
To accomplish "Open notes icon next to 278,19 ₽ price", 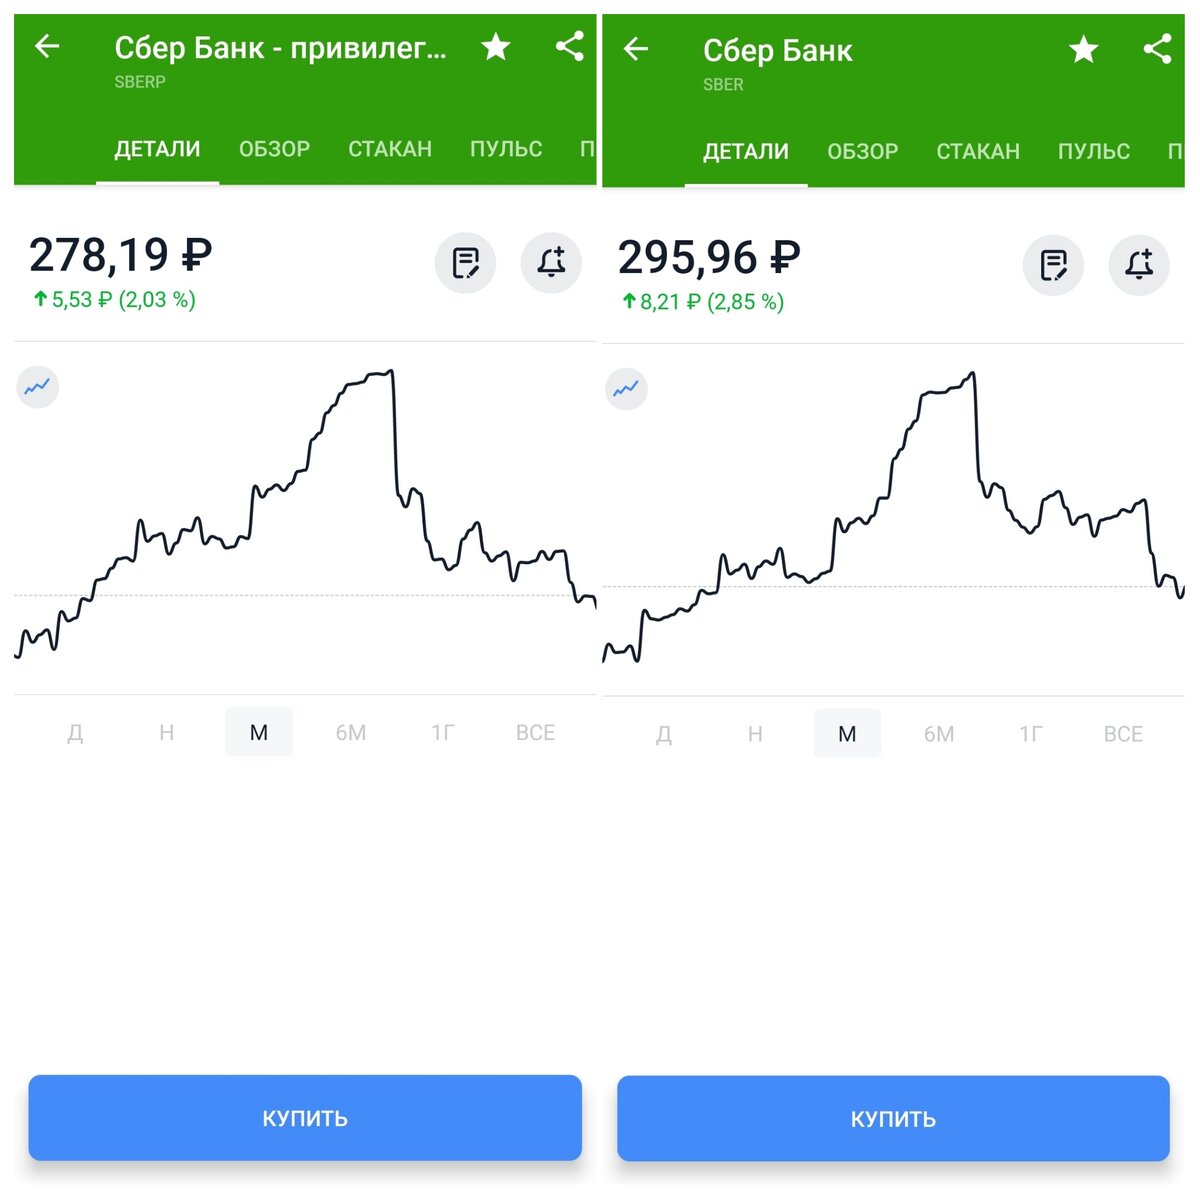I will (465, 263).
